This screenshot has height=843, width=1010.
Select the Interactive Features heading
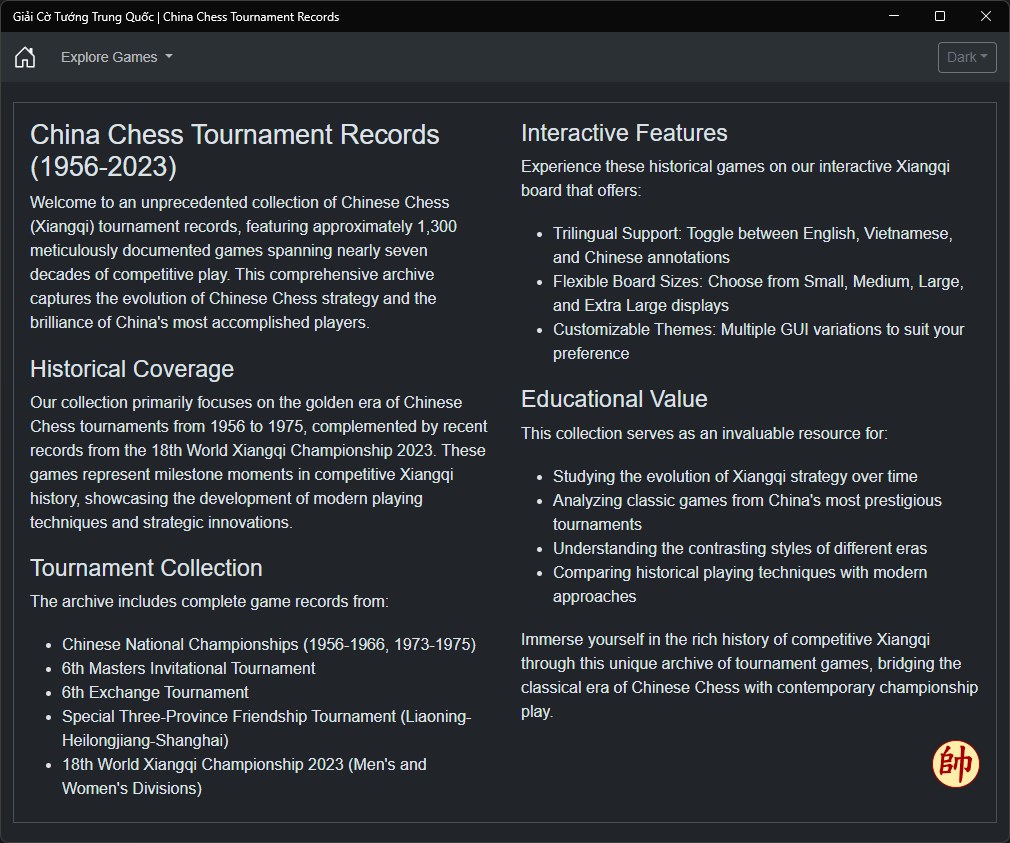(624, 133)
